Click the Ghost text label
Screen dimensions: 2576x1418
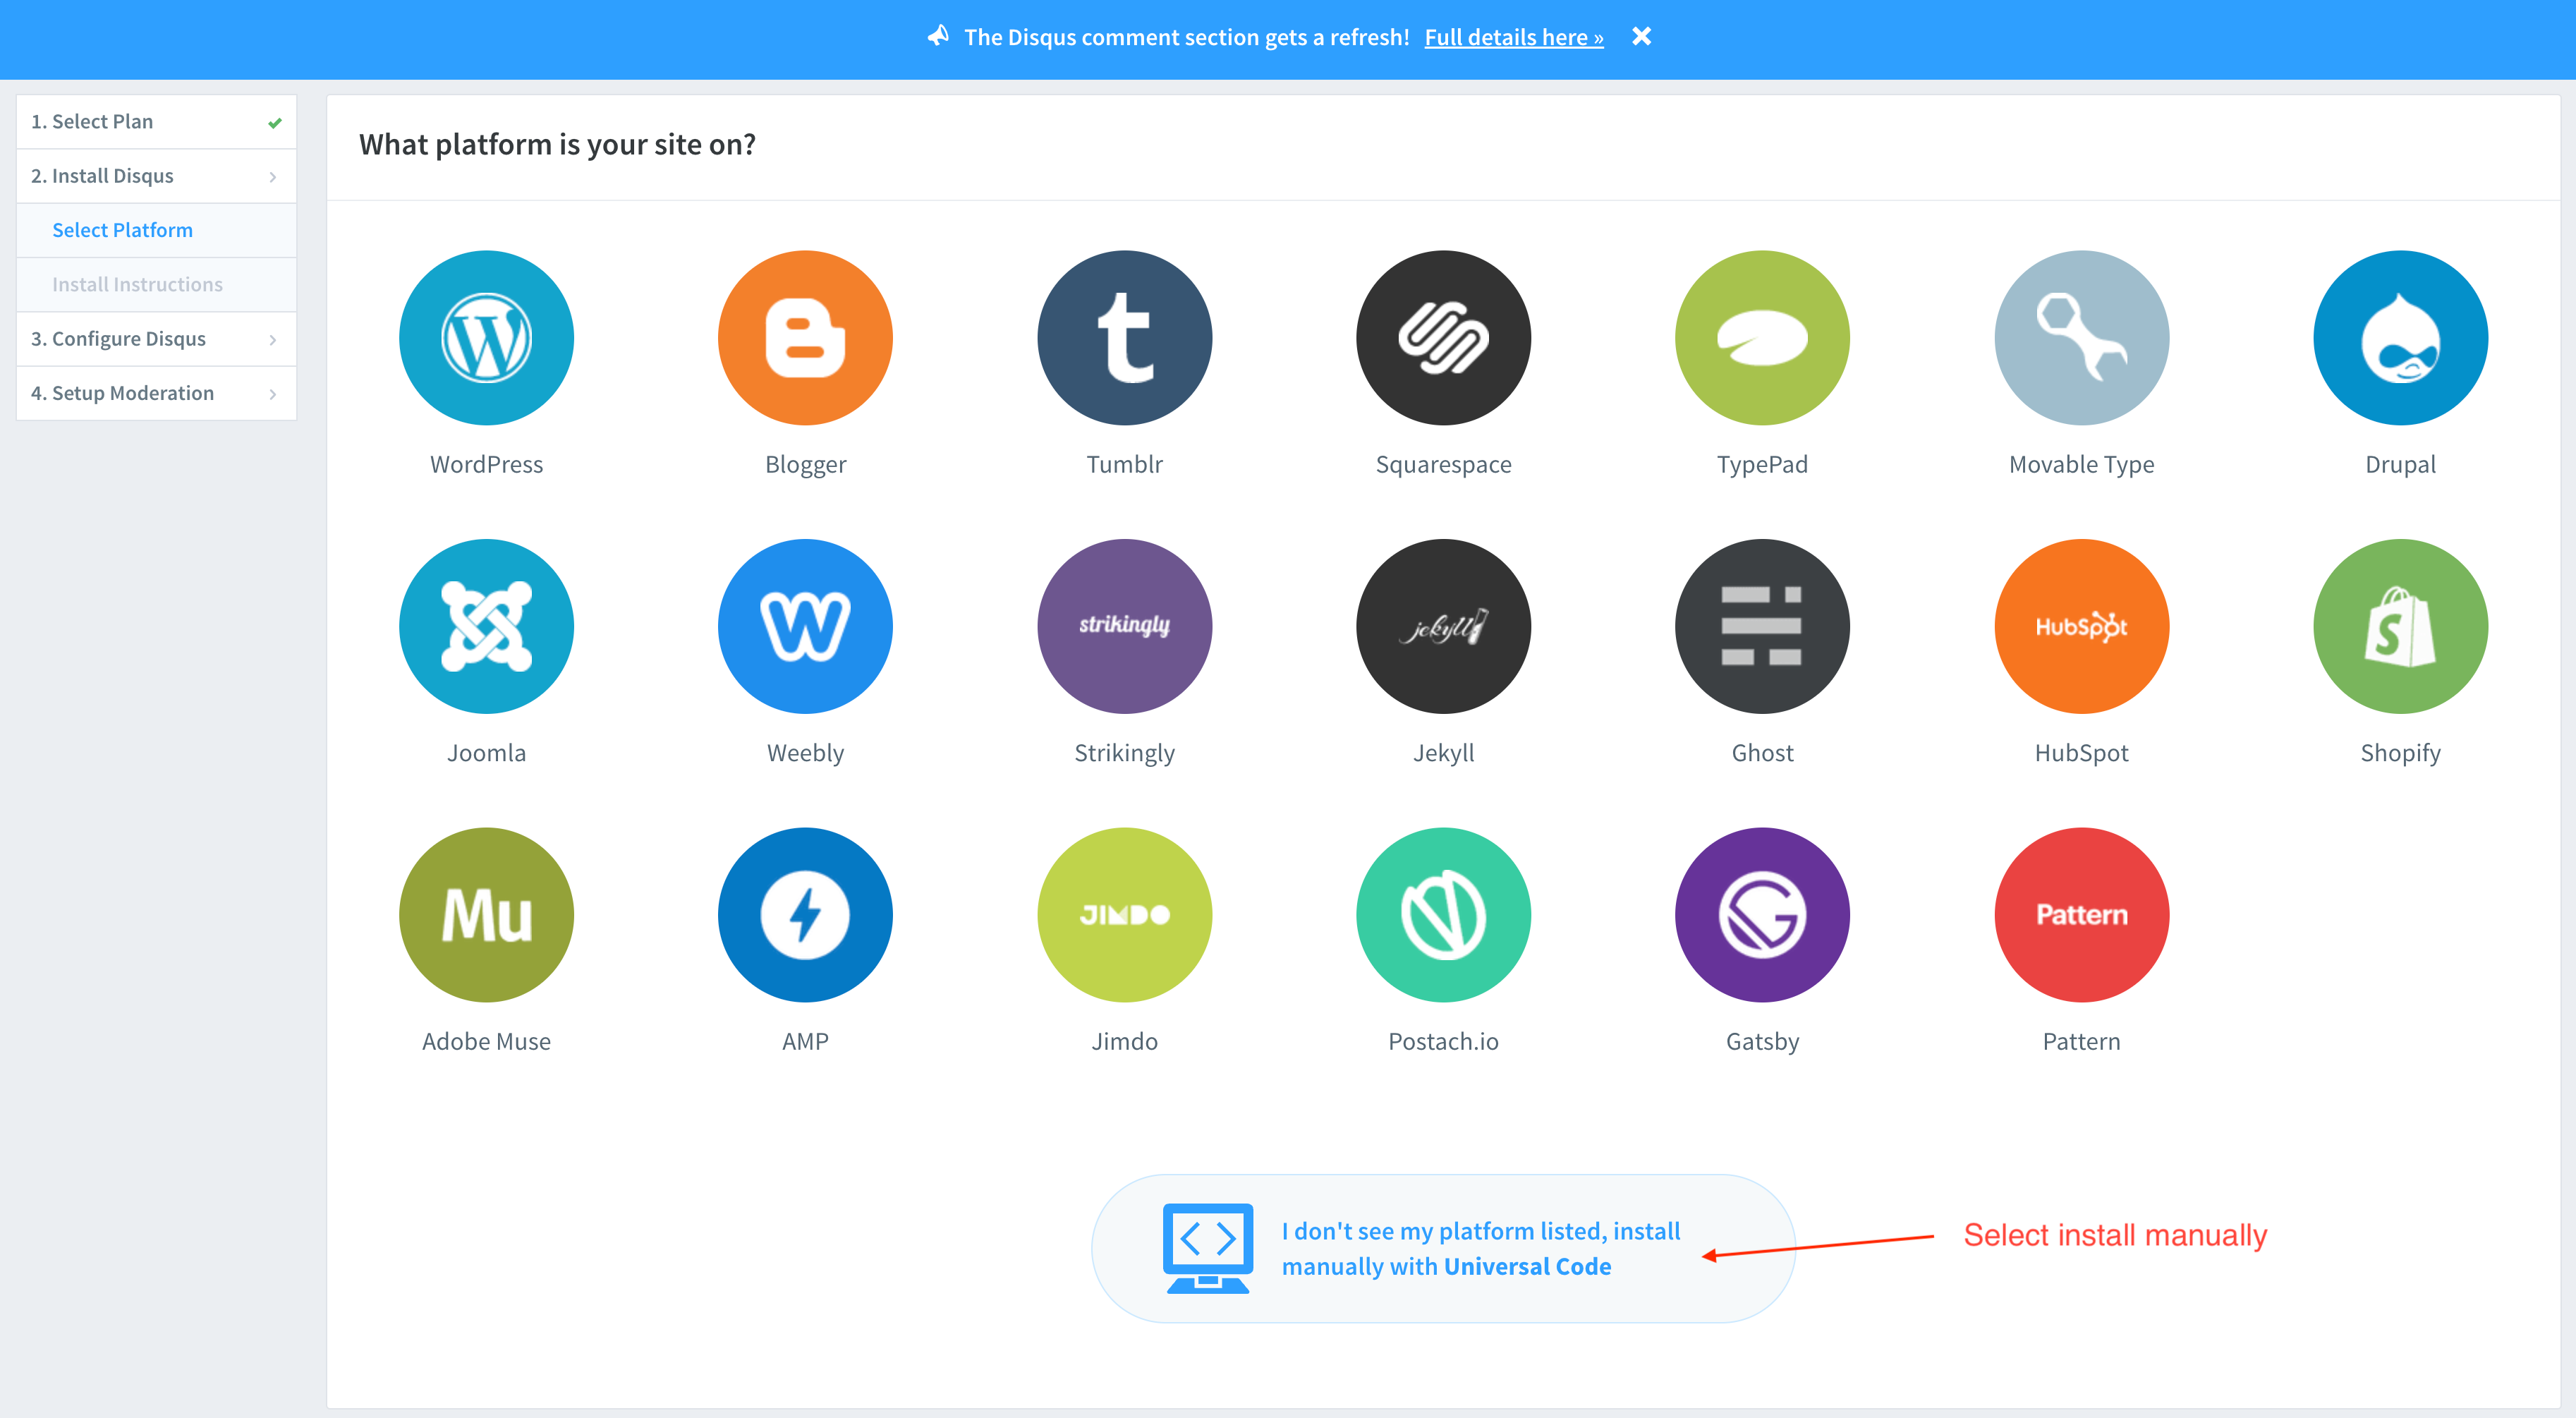pos(1762,752)
